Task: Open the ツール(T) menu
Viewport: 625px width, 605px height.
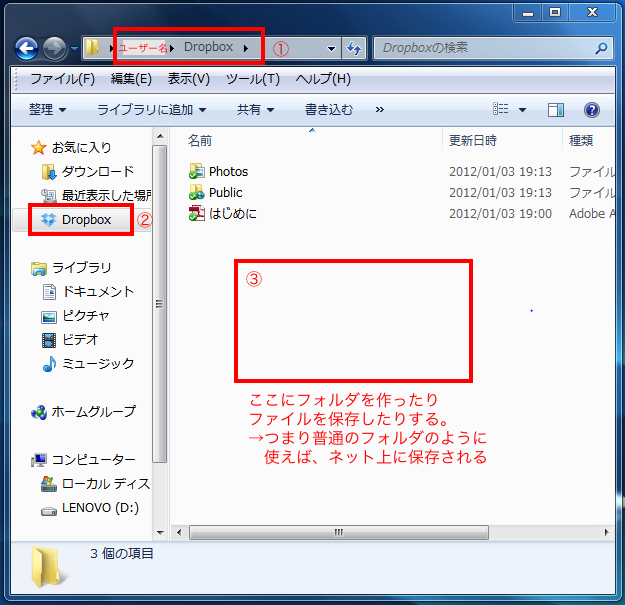Action: coord(253,79)
